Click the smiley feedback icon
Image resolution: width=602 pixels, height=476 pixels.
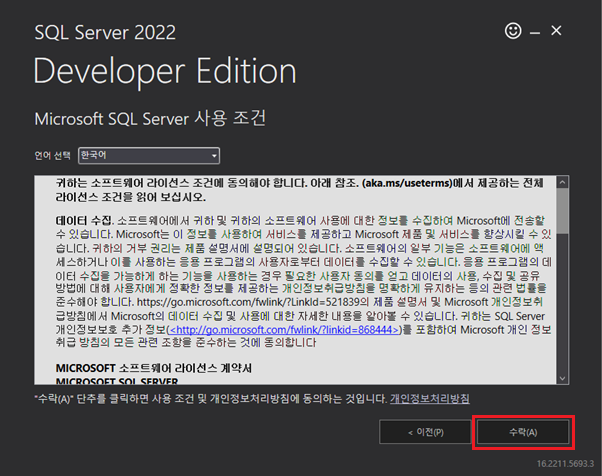coord(513,31)
